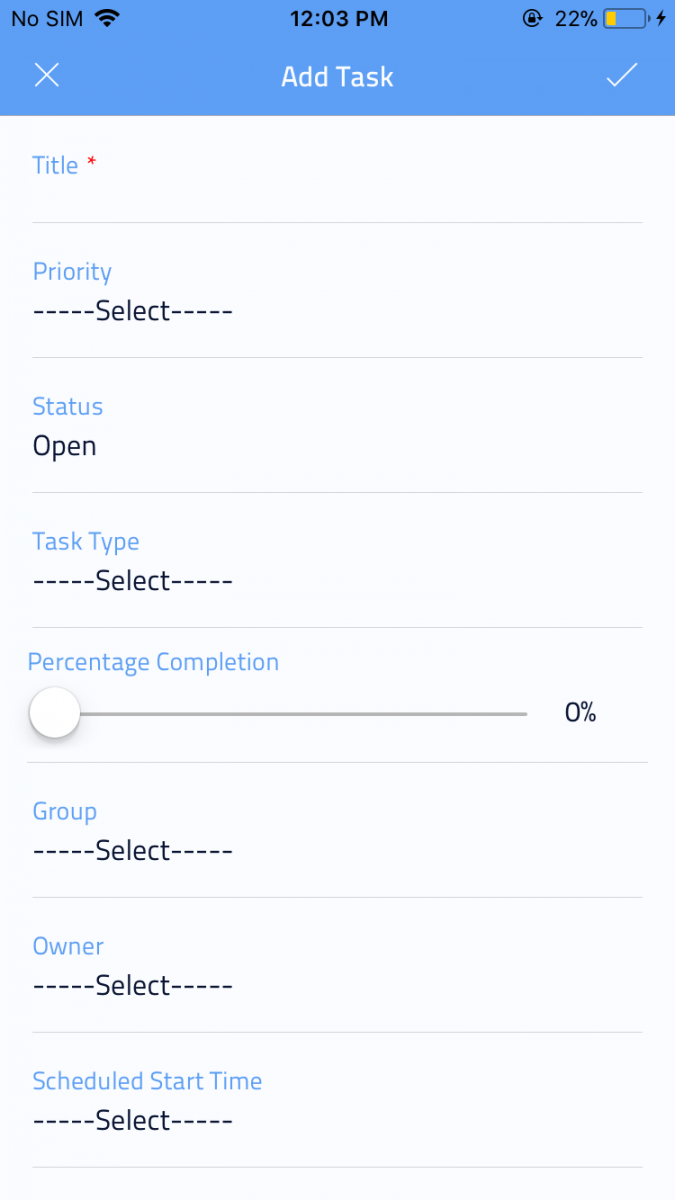Click the Percentage Completion slider handle

pos(55,713)
